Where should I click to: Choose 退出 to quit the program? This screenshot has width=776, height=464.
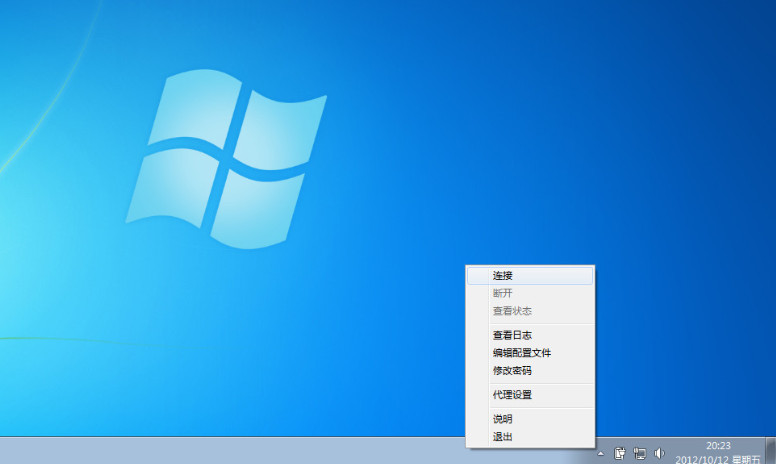point(530,437)
